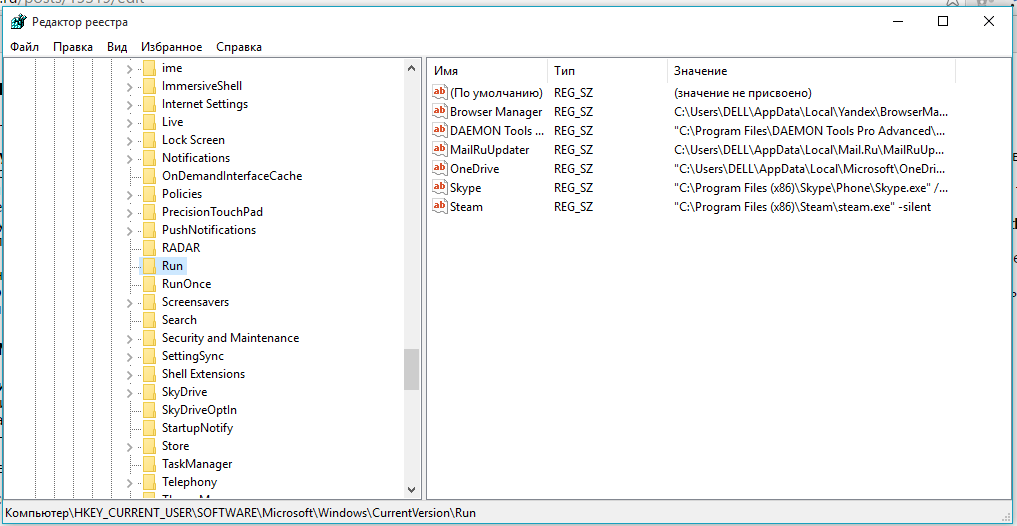Open the Файл menu

[25, 47]
